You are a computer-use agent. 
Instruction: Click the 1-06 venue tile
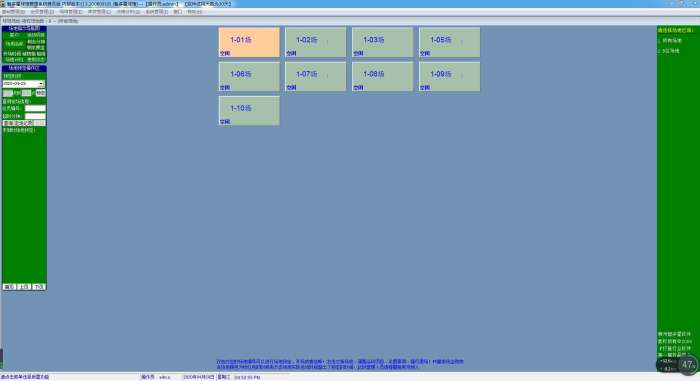pyautogui.click(x=249, y=77)
